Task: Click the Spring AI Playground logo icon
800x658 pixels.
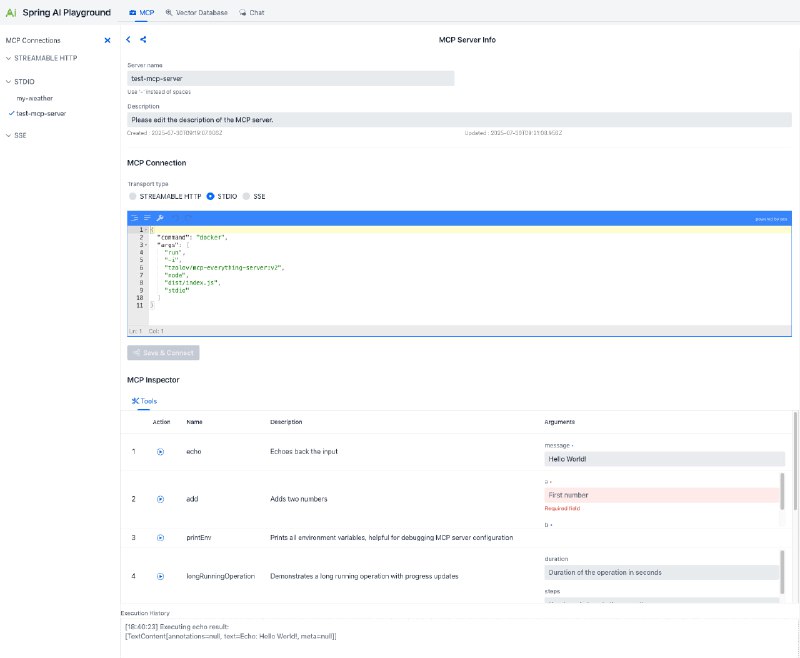Action: coord(11,11)
